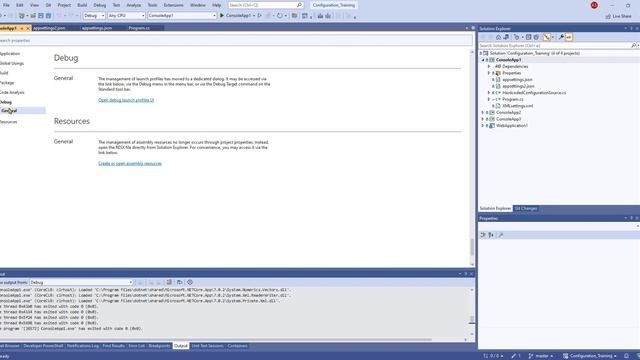
Task: Switch views icon in Solution Explorer toolbar
Action: pos(506,37)
